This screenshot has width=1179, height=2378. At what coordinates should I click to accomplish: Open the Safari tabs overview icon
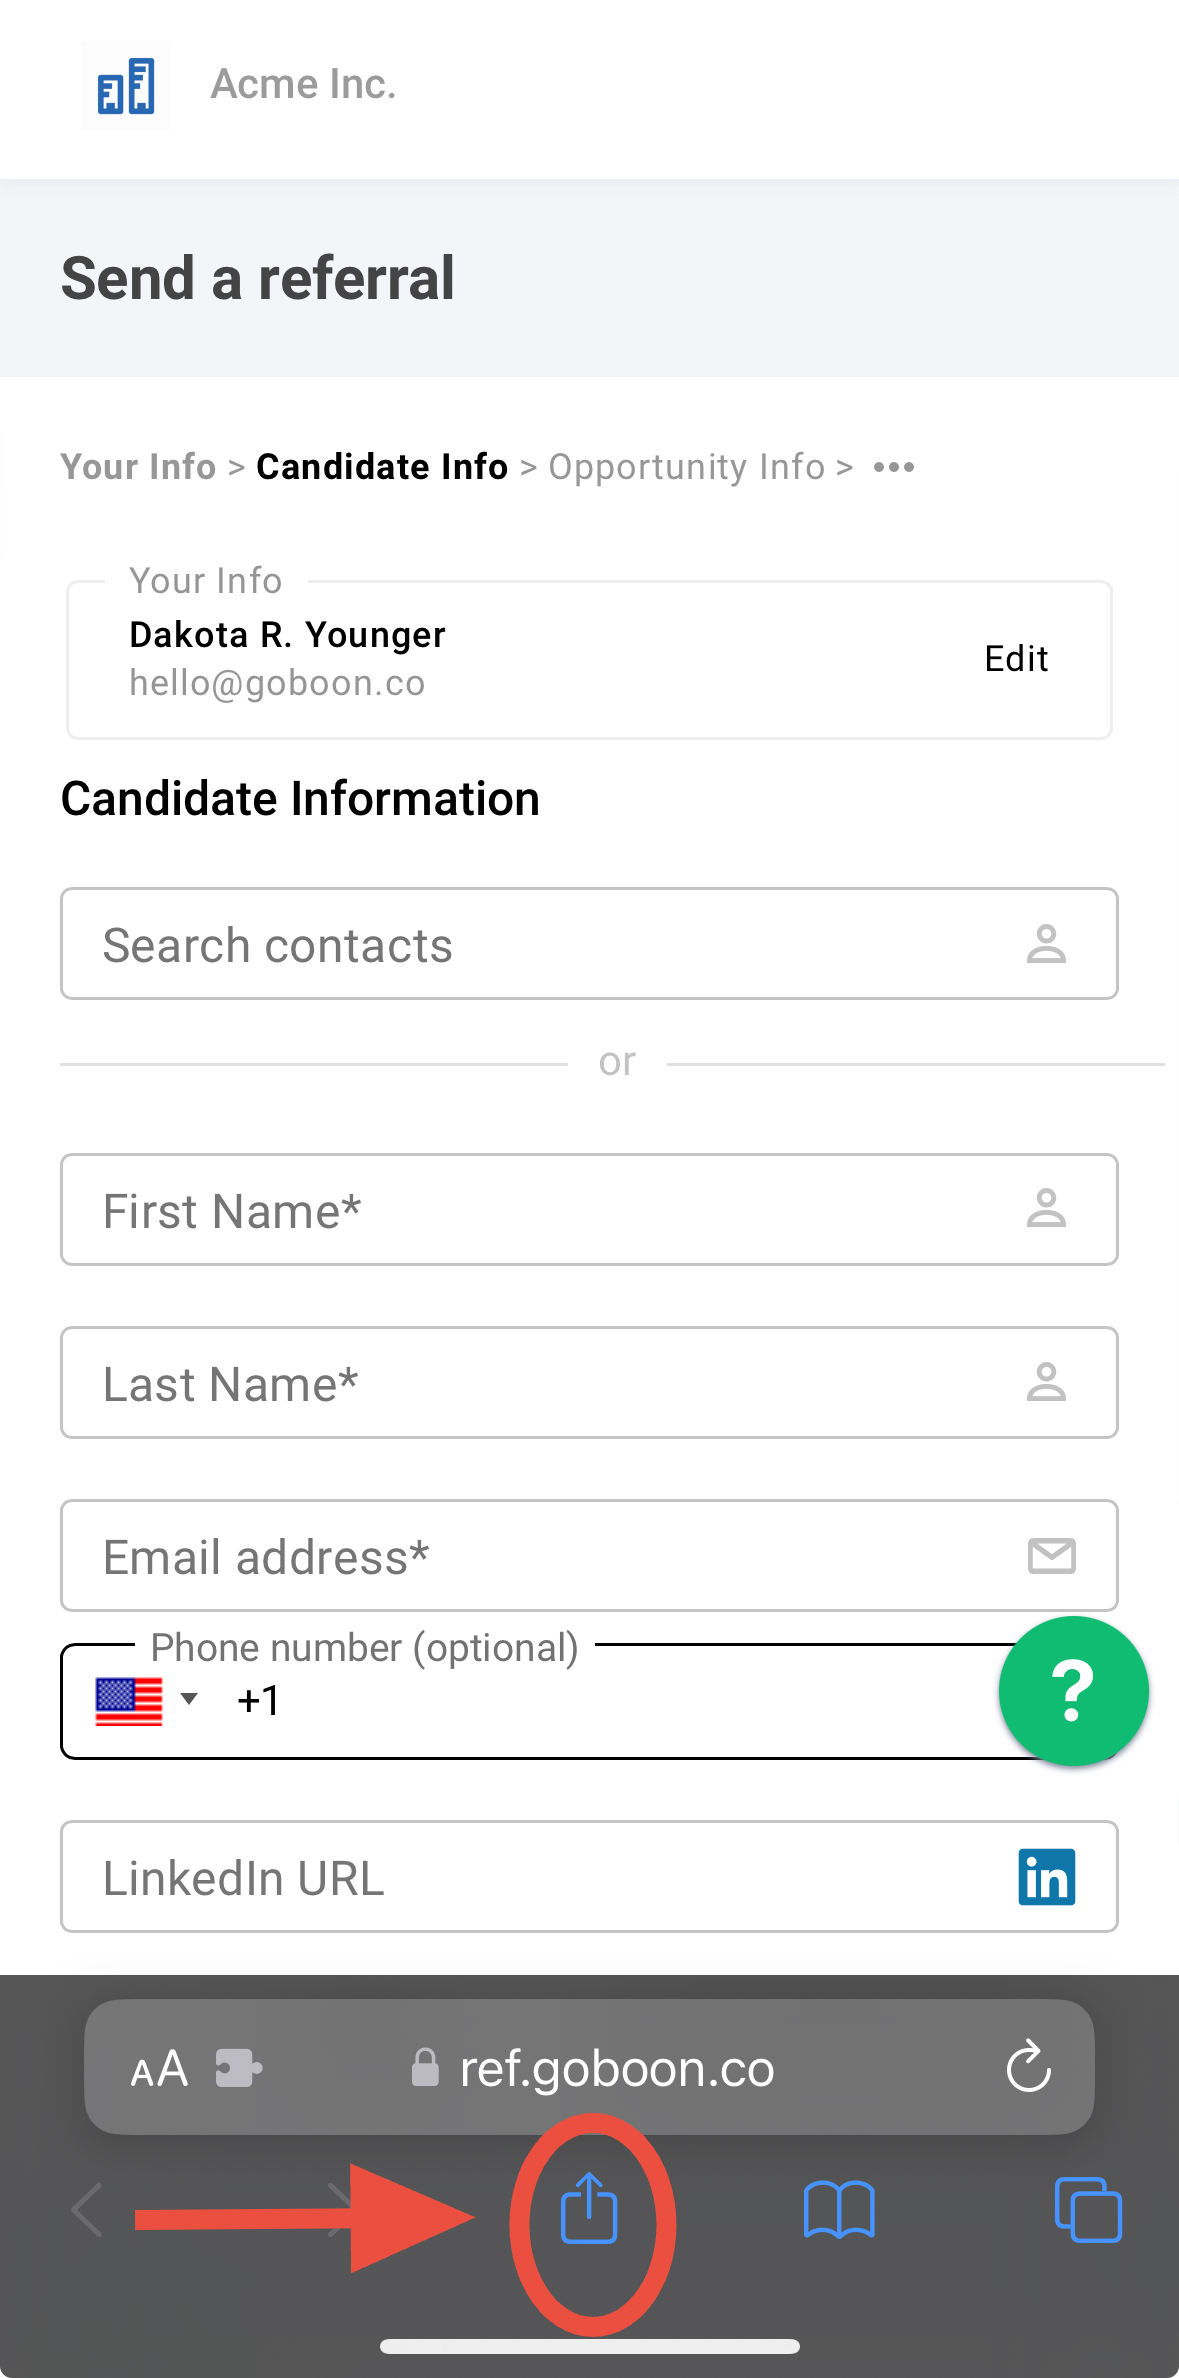click(x=1088, y=2210)
